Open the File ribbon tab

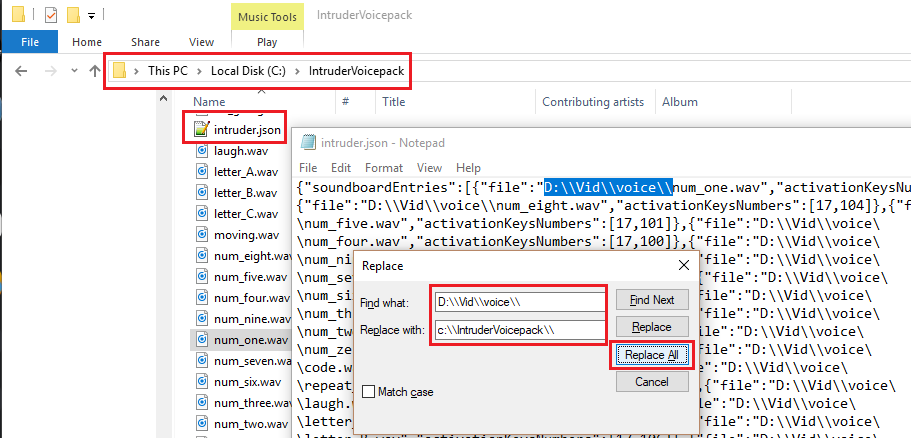(x=30, y=42)
